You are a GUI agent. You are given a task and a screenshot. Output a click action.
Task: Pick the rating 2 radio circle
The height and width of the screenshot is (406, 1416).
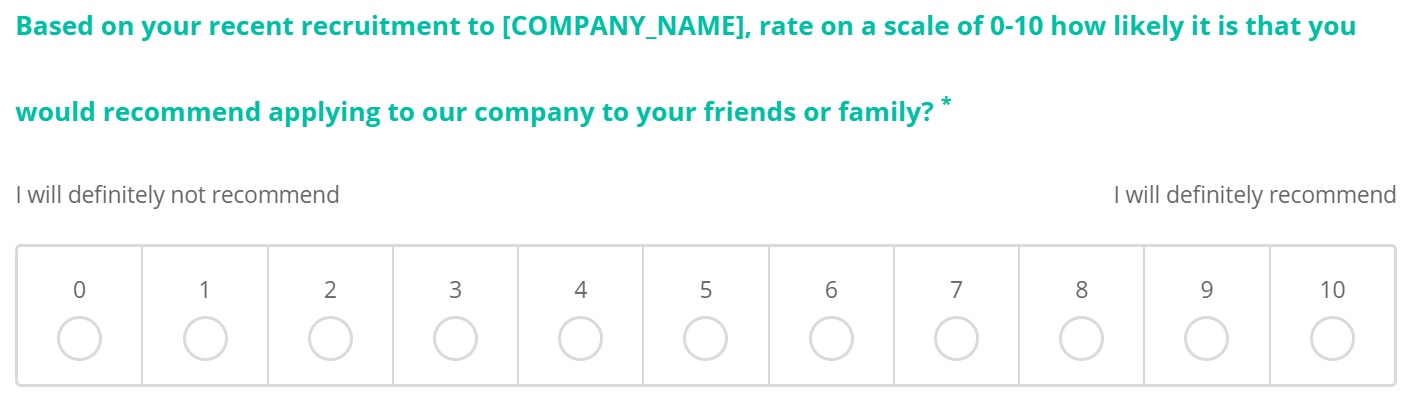coord(330,339)
